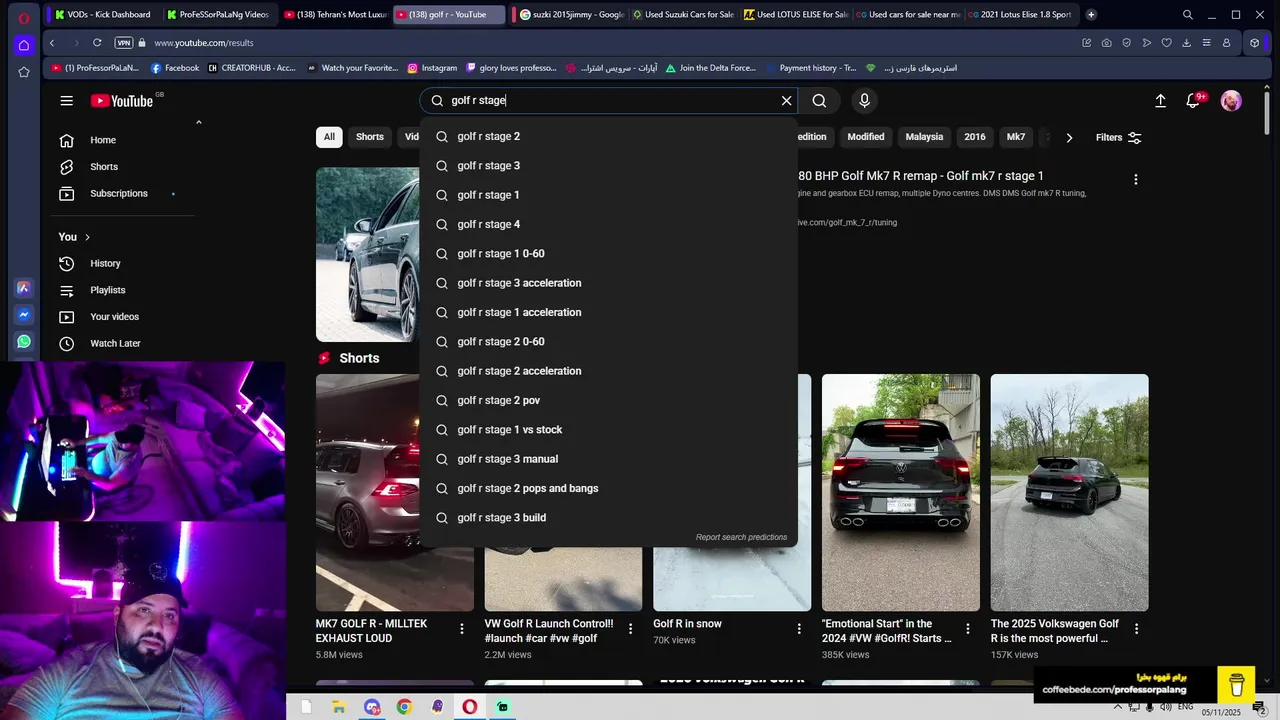
Task: Switch to Used LOTUS ELISE for Sale tab
Action: [796, 15]
